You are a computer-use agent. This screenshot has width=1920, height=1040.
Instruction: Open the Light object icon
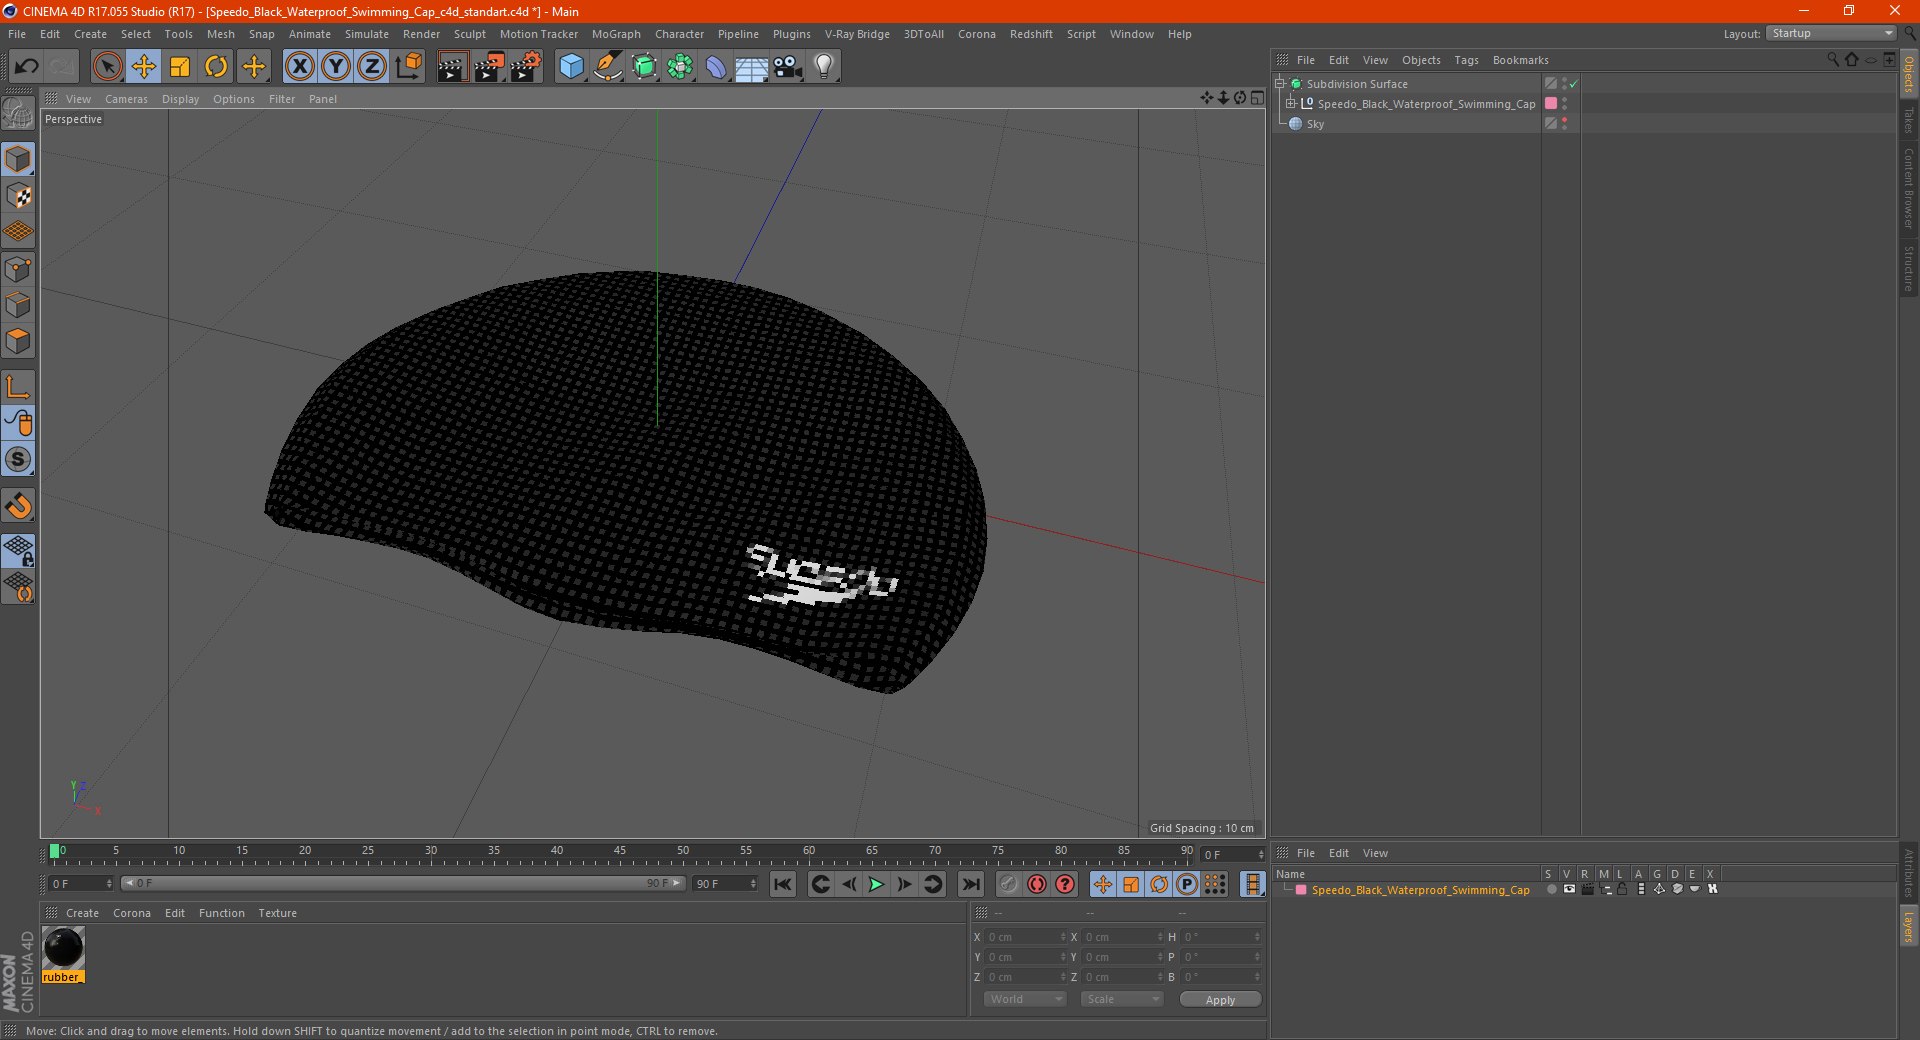tap(823, 67)
